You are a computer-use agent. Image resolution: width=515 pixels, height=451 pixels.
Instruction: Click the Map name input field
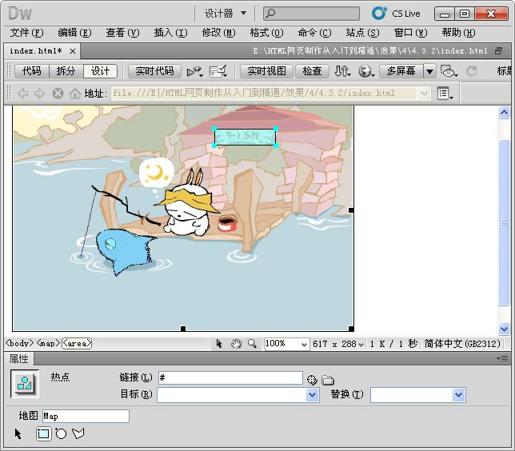coord(86,416)
